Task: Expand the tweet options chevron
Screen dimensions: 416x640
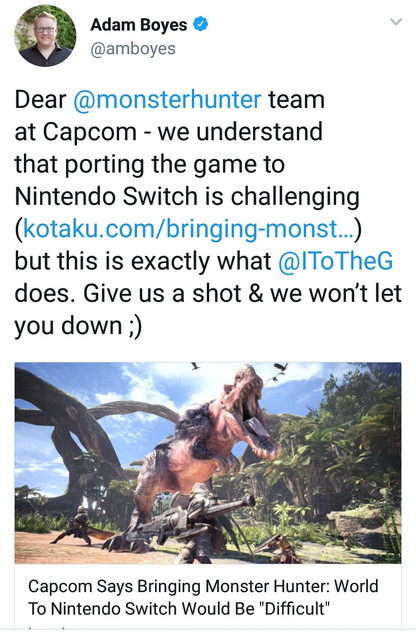Action: pyautogui.click(x=396, y=22)
